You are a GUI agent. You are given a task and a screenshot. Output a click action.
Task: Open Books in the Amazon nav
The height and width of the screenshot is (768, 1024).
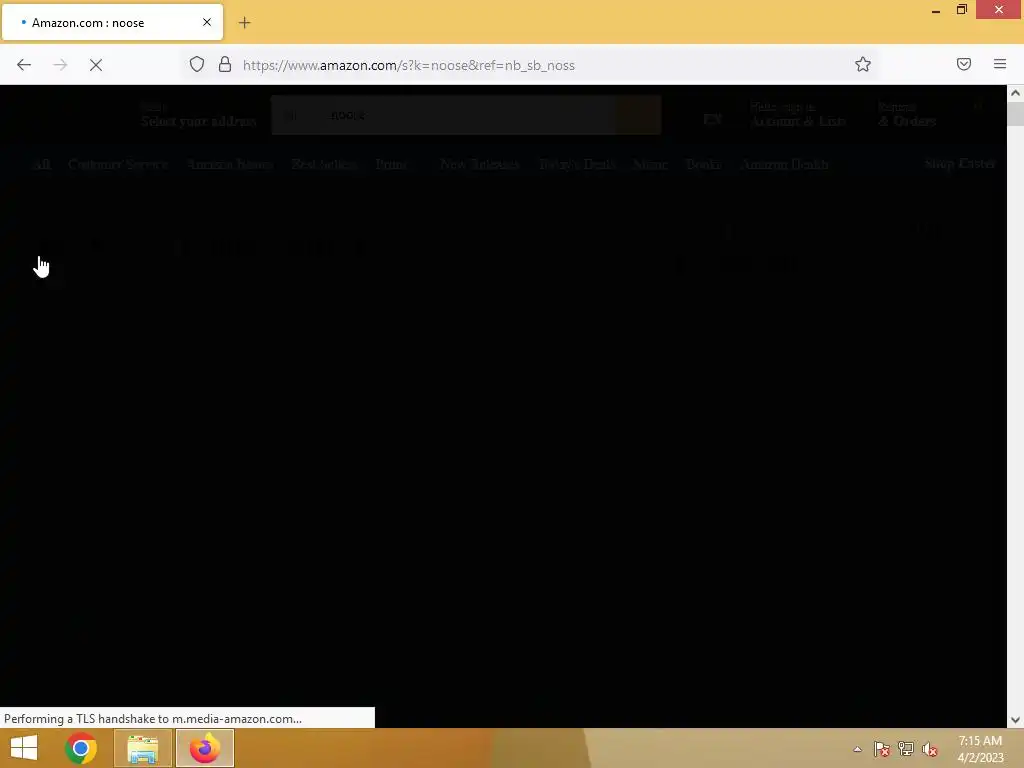point(703,164)
